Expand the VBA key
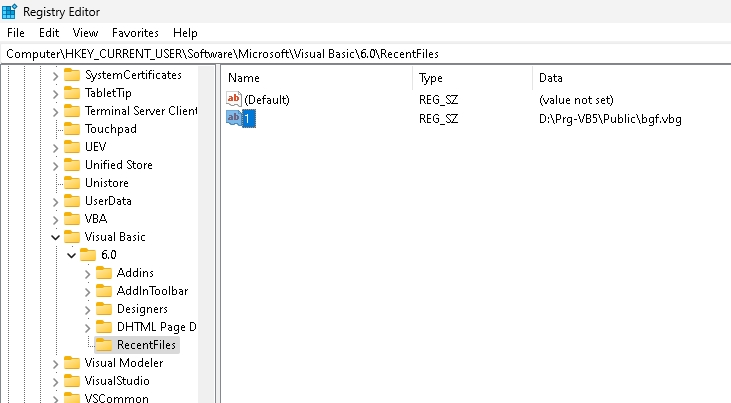 pyautogui.click(x=55, y=220)
